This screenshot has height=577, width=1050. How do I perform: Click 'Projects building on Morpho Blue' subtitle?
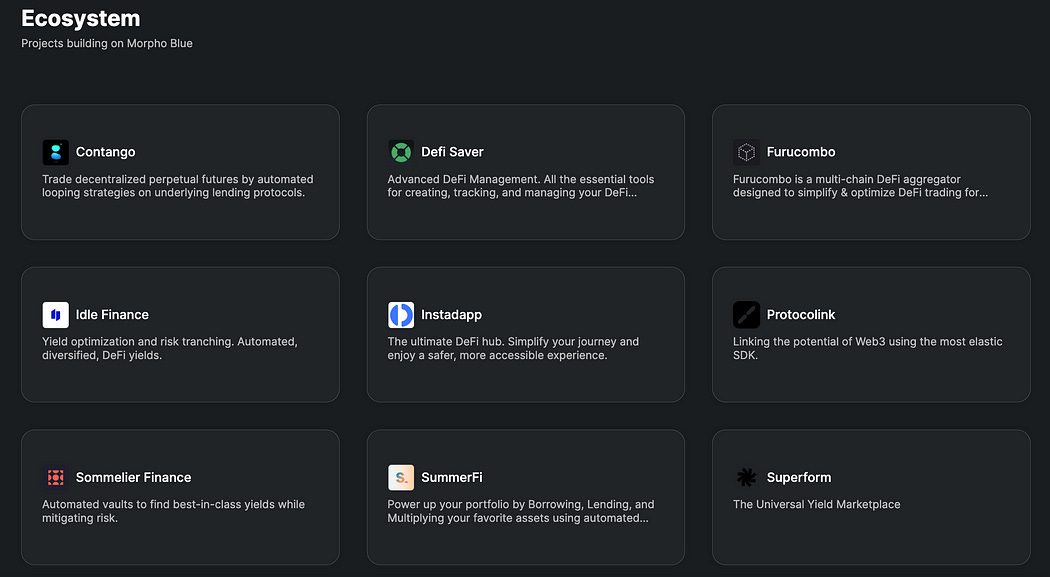(x=106, y=44)
